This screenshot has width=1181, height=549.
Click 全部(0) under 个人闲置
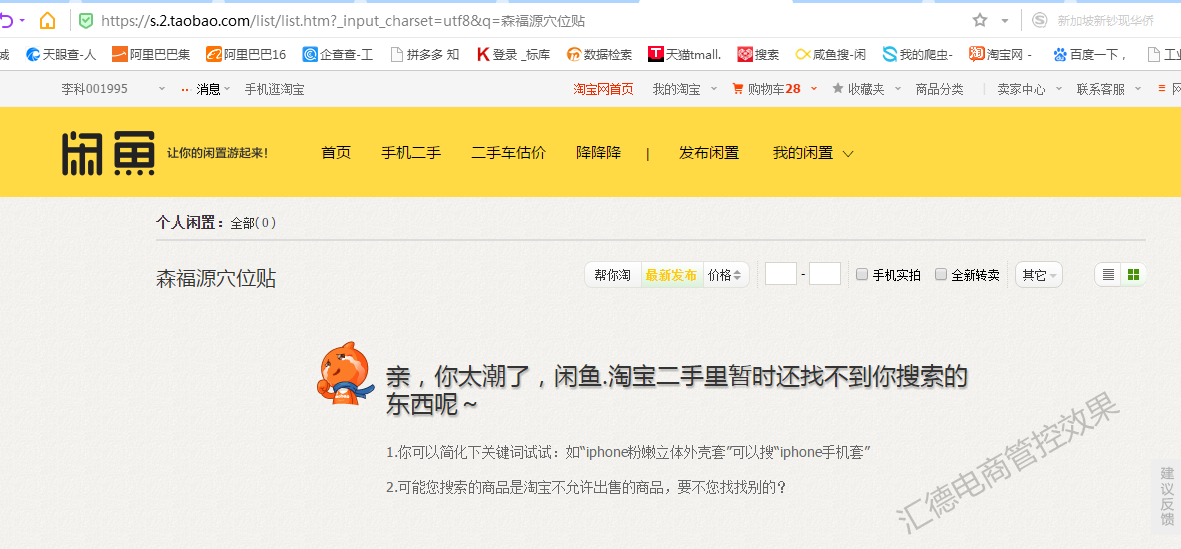pyautogui.click(x=254, y=223)
